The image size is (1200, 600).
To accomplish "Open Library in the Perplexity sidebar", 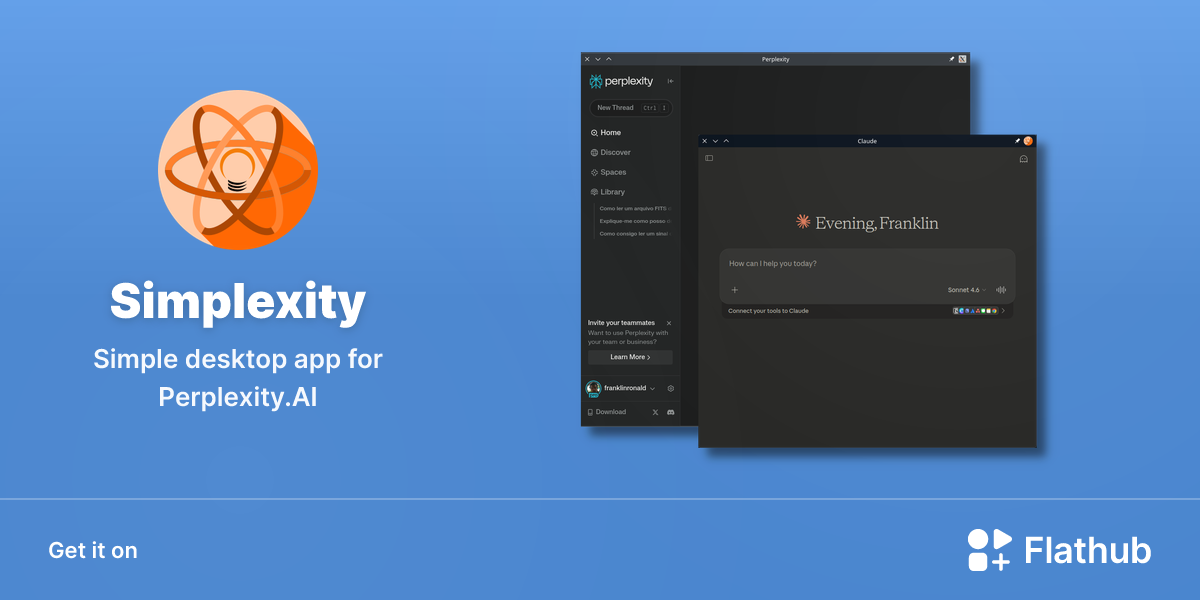I will (608, 192).
